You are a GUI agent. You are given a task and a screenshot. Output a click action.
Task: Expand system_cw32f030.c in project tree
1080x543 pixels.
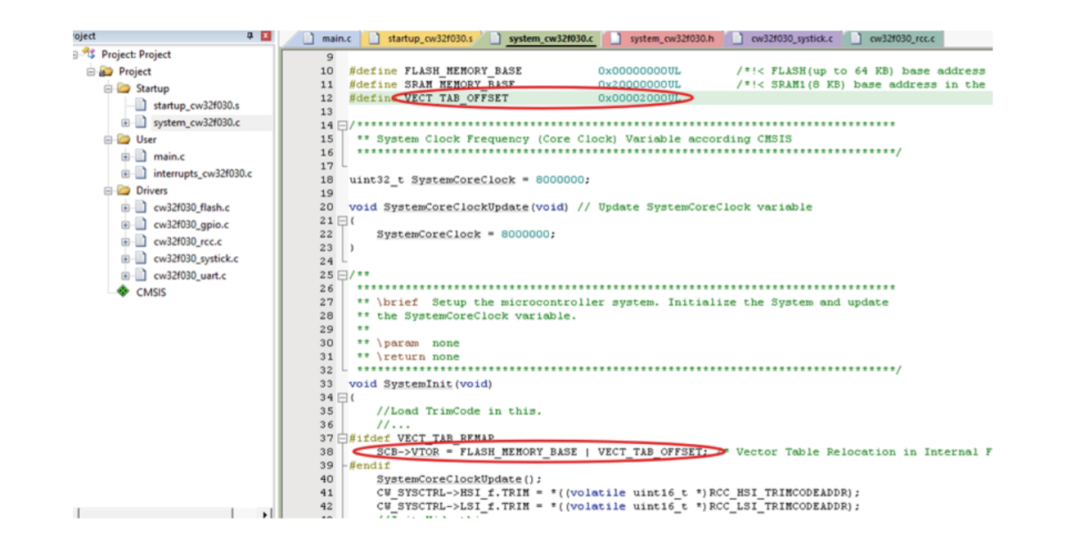tap(125, 123)
